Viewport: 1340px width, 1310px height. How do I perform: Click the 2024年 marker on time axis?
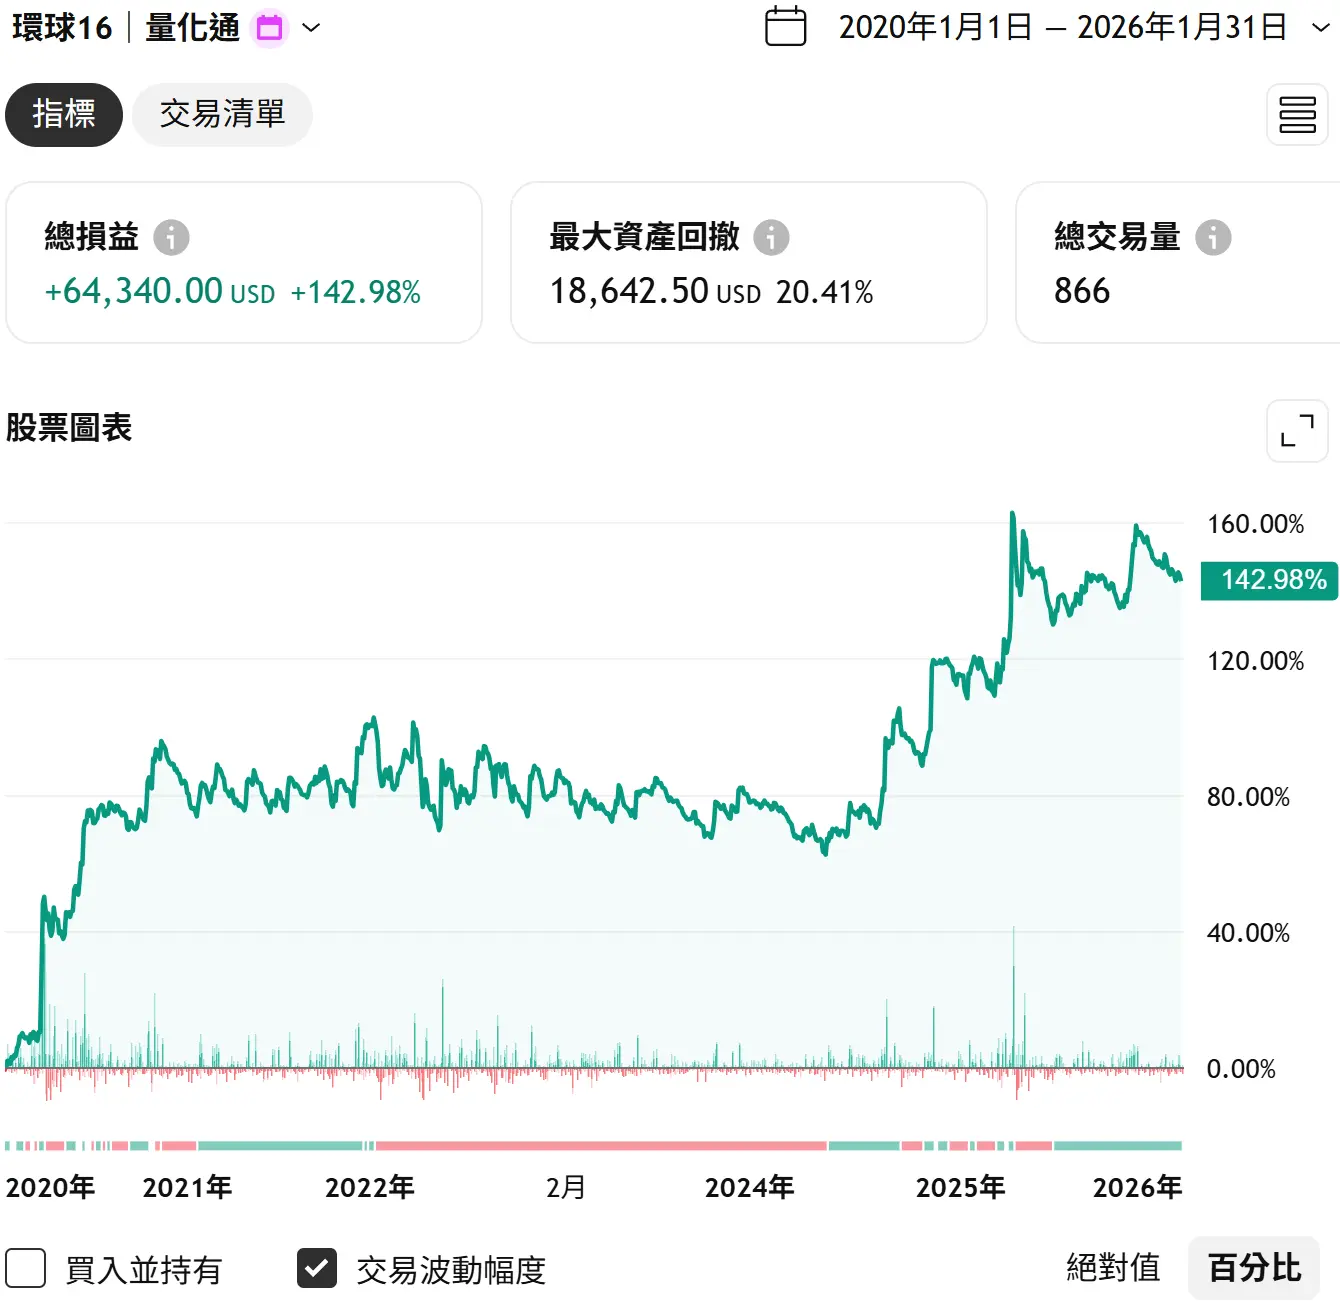749,1188
